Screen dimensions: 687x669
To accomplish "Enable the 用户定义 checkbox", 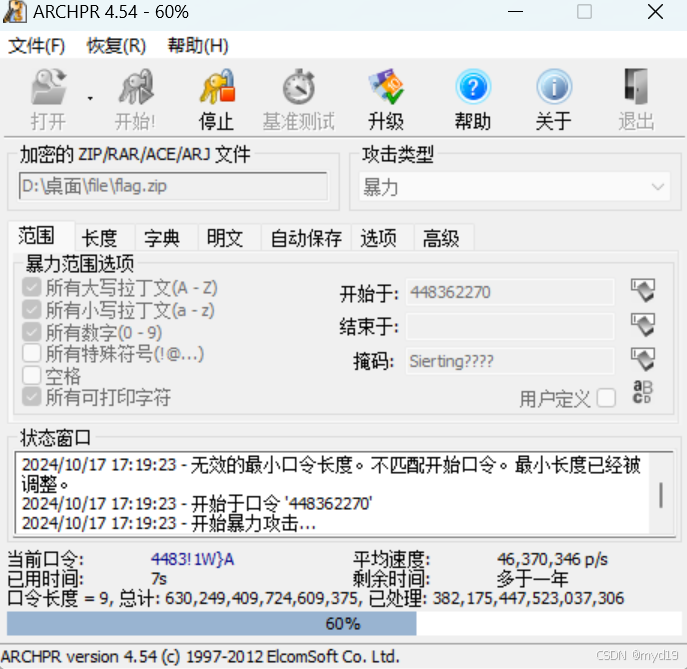I will pos(606,398).
